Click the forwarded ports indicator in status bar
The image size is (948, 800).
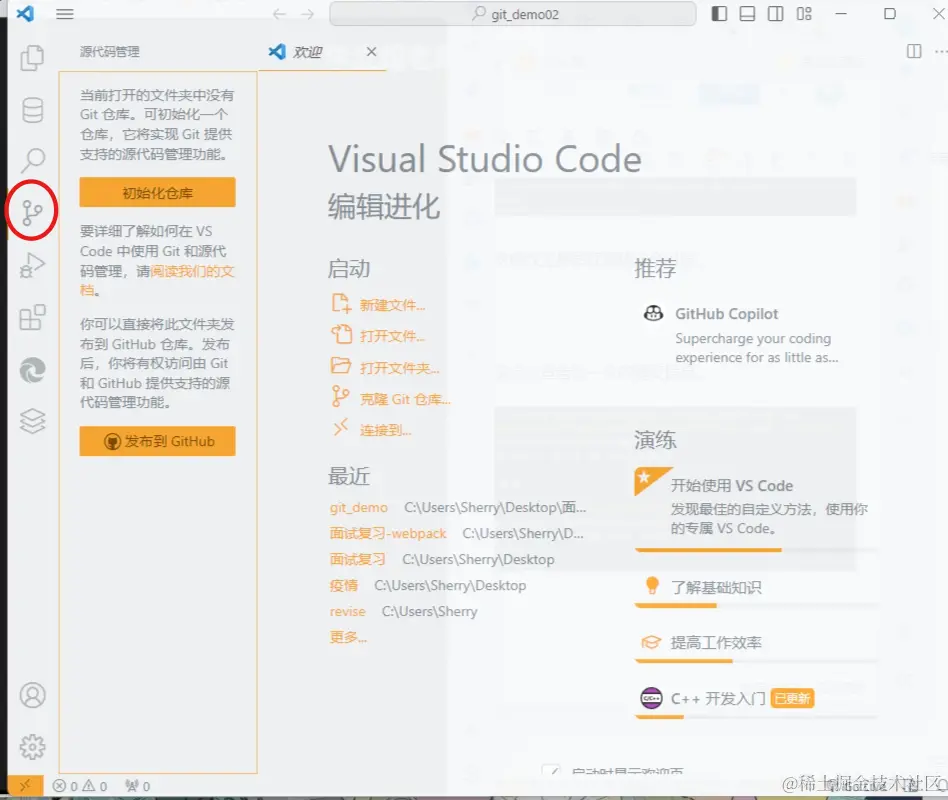tap(137, 786)
